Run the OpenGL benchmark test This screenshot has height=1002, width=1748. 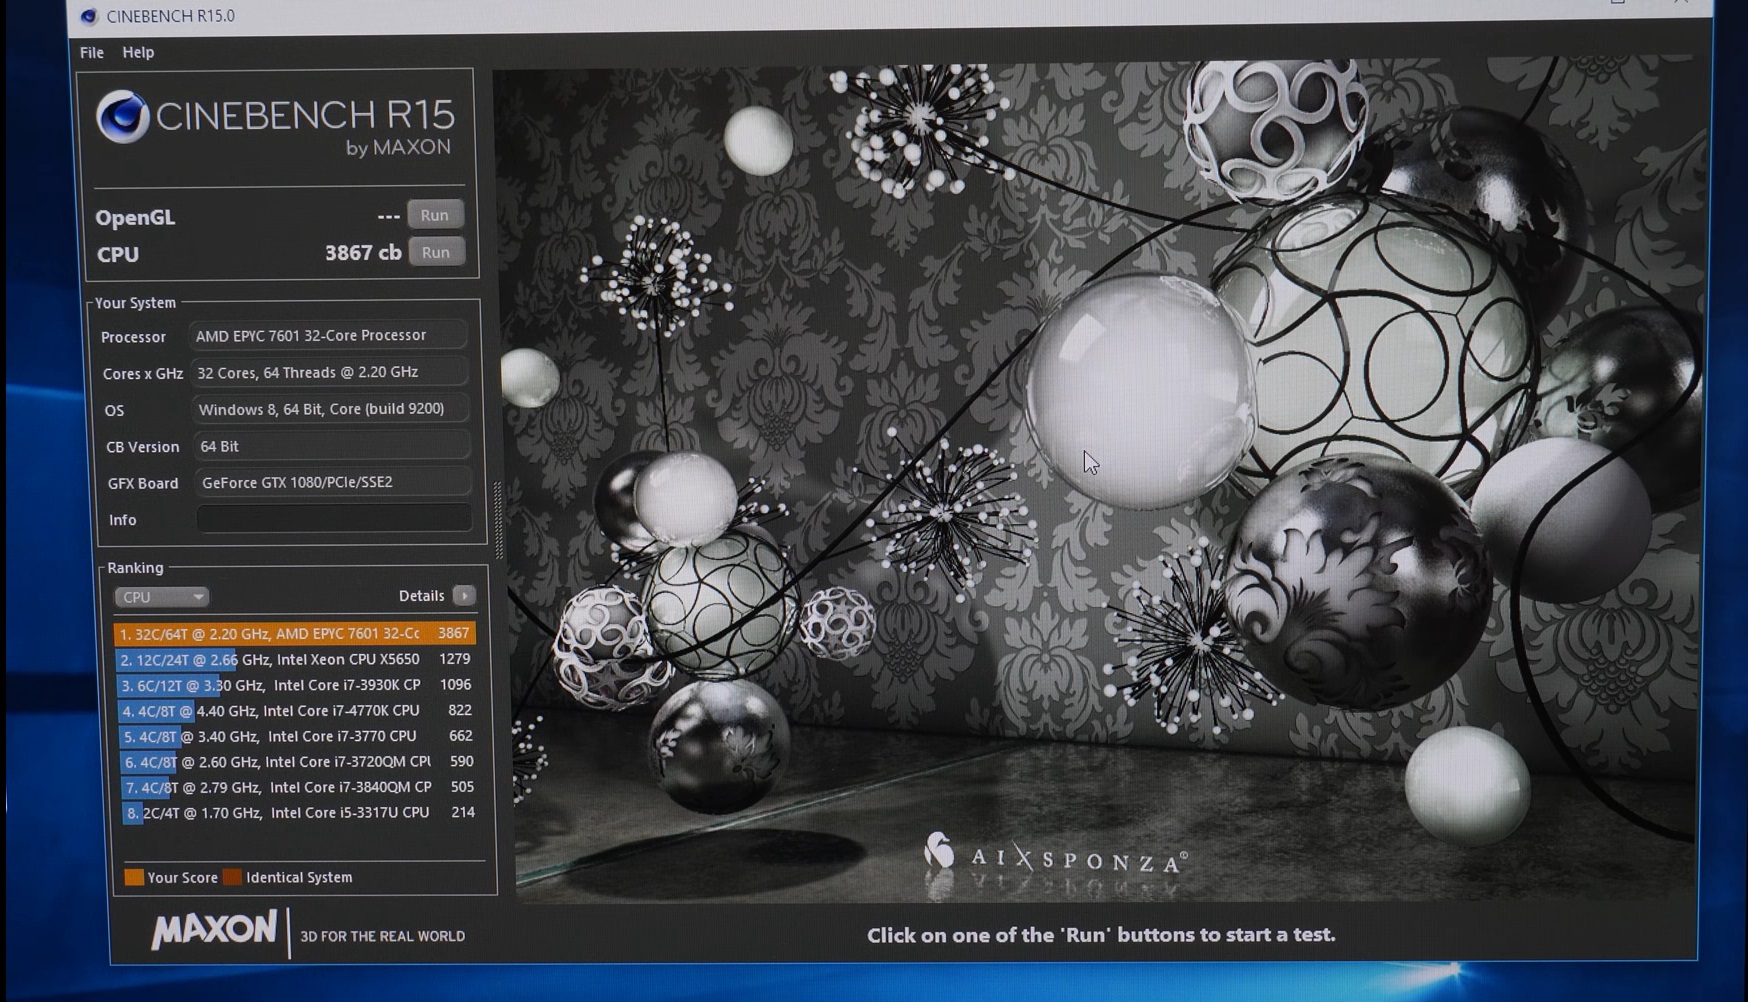434,215
